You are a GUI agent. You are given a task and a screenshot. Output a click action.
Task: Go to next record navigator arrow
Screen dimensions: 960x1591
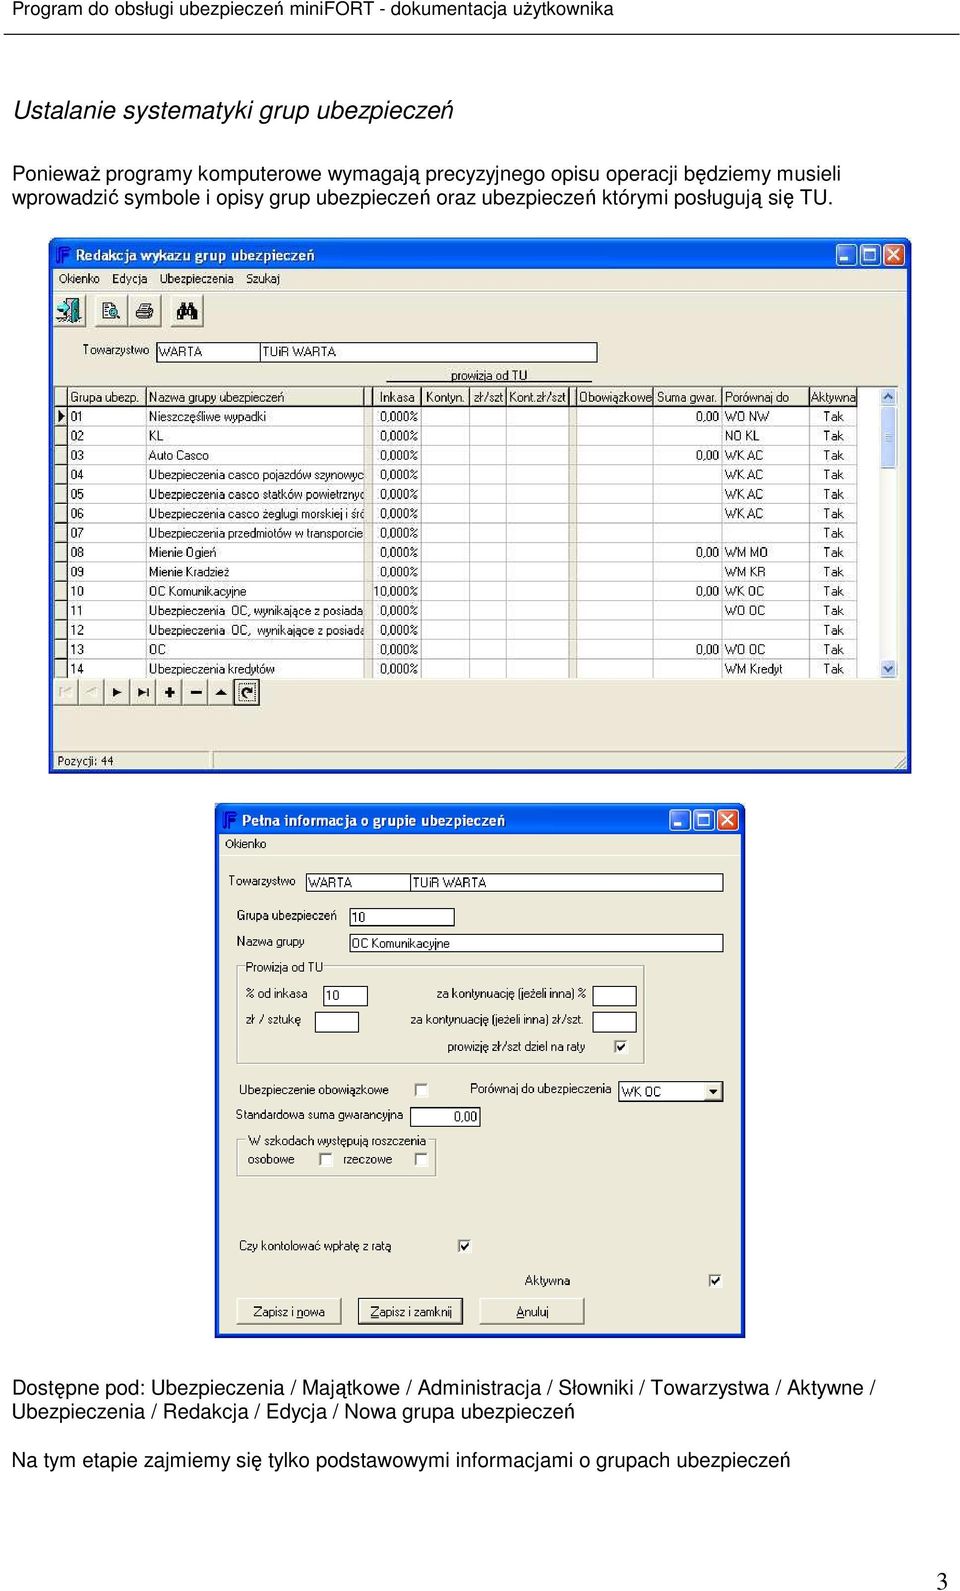(118, 692)
